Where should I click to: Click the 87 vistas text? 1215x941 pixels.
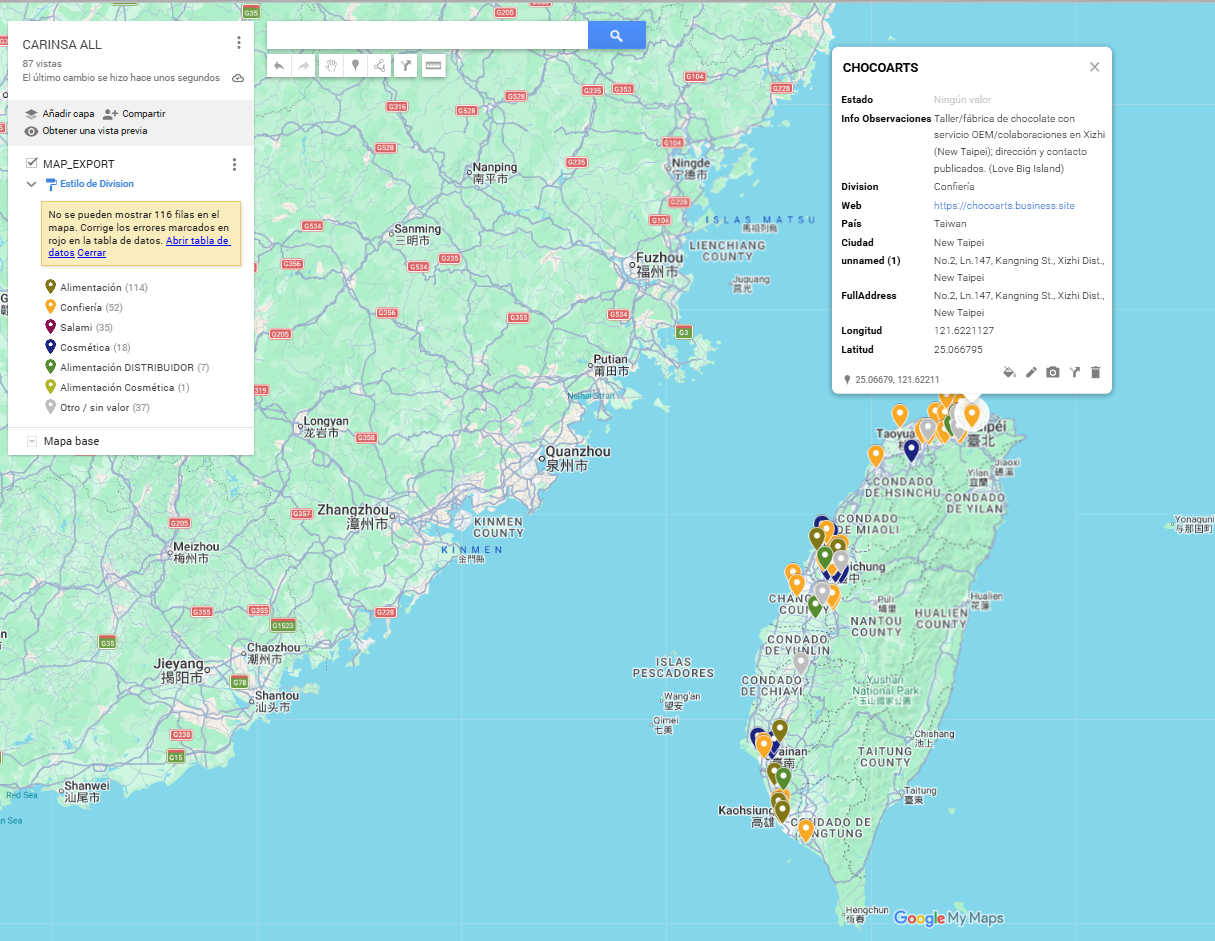(42, 64)
